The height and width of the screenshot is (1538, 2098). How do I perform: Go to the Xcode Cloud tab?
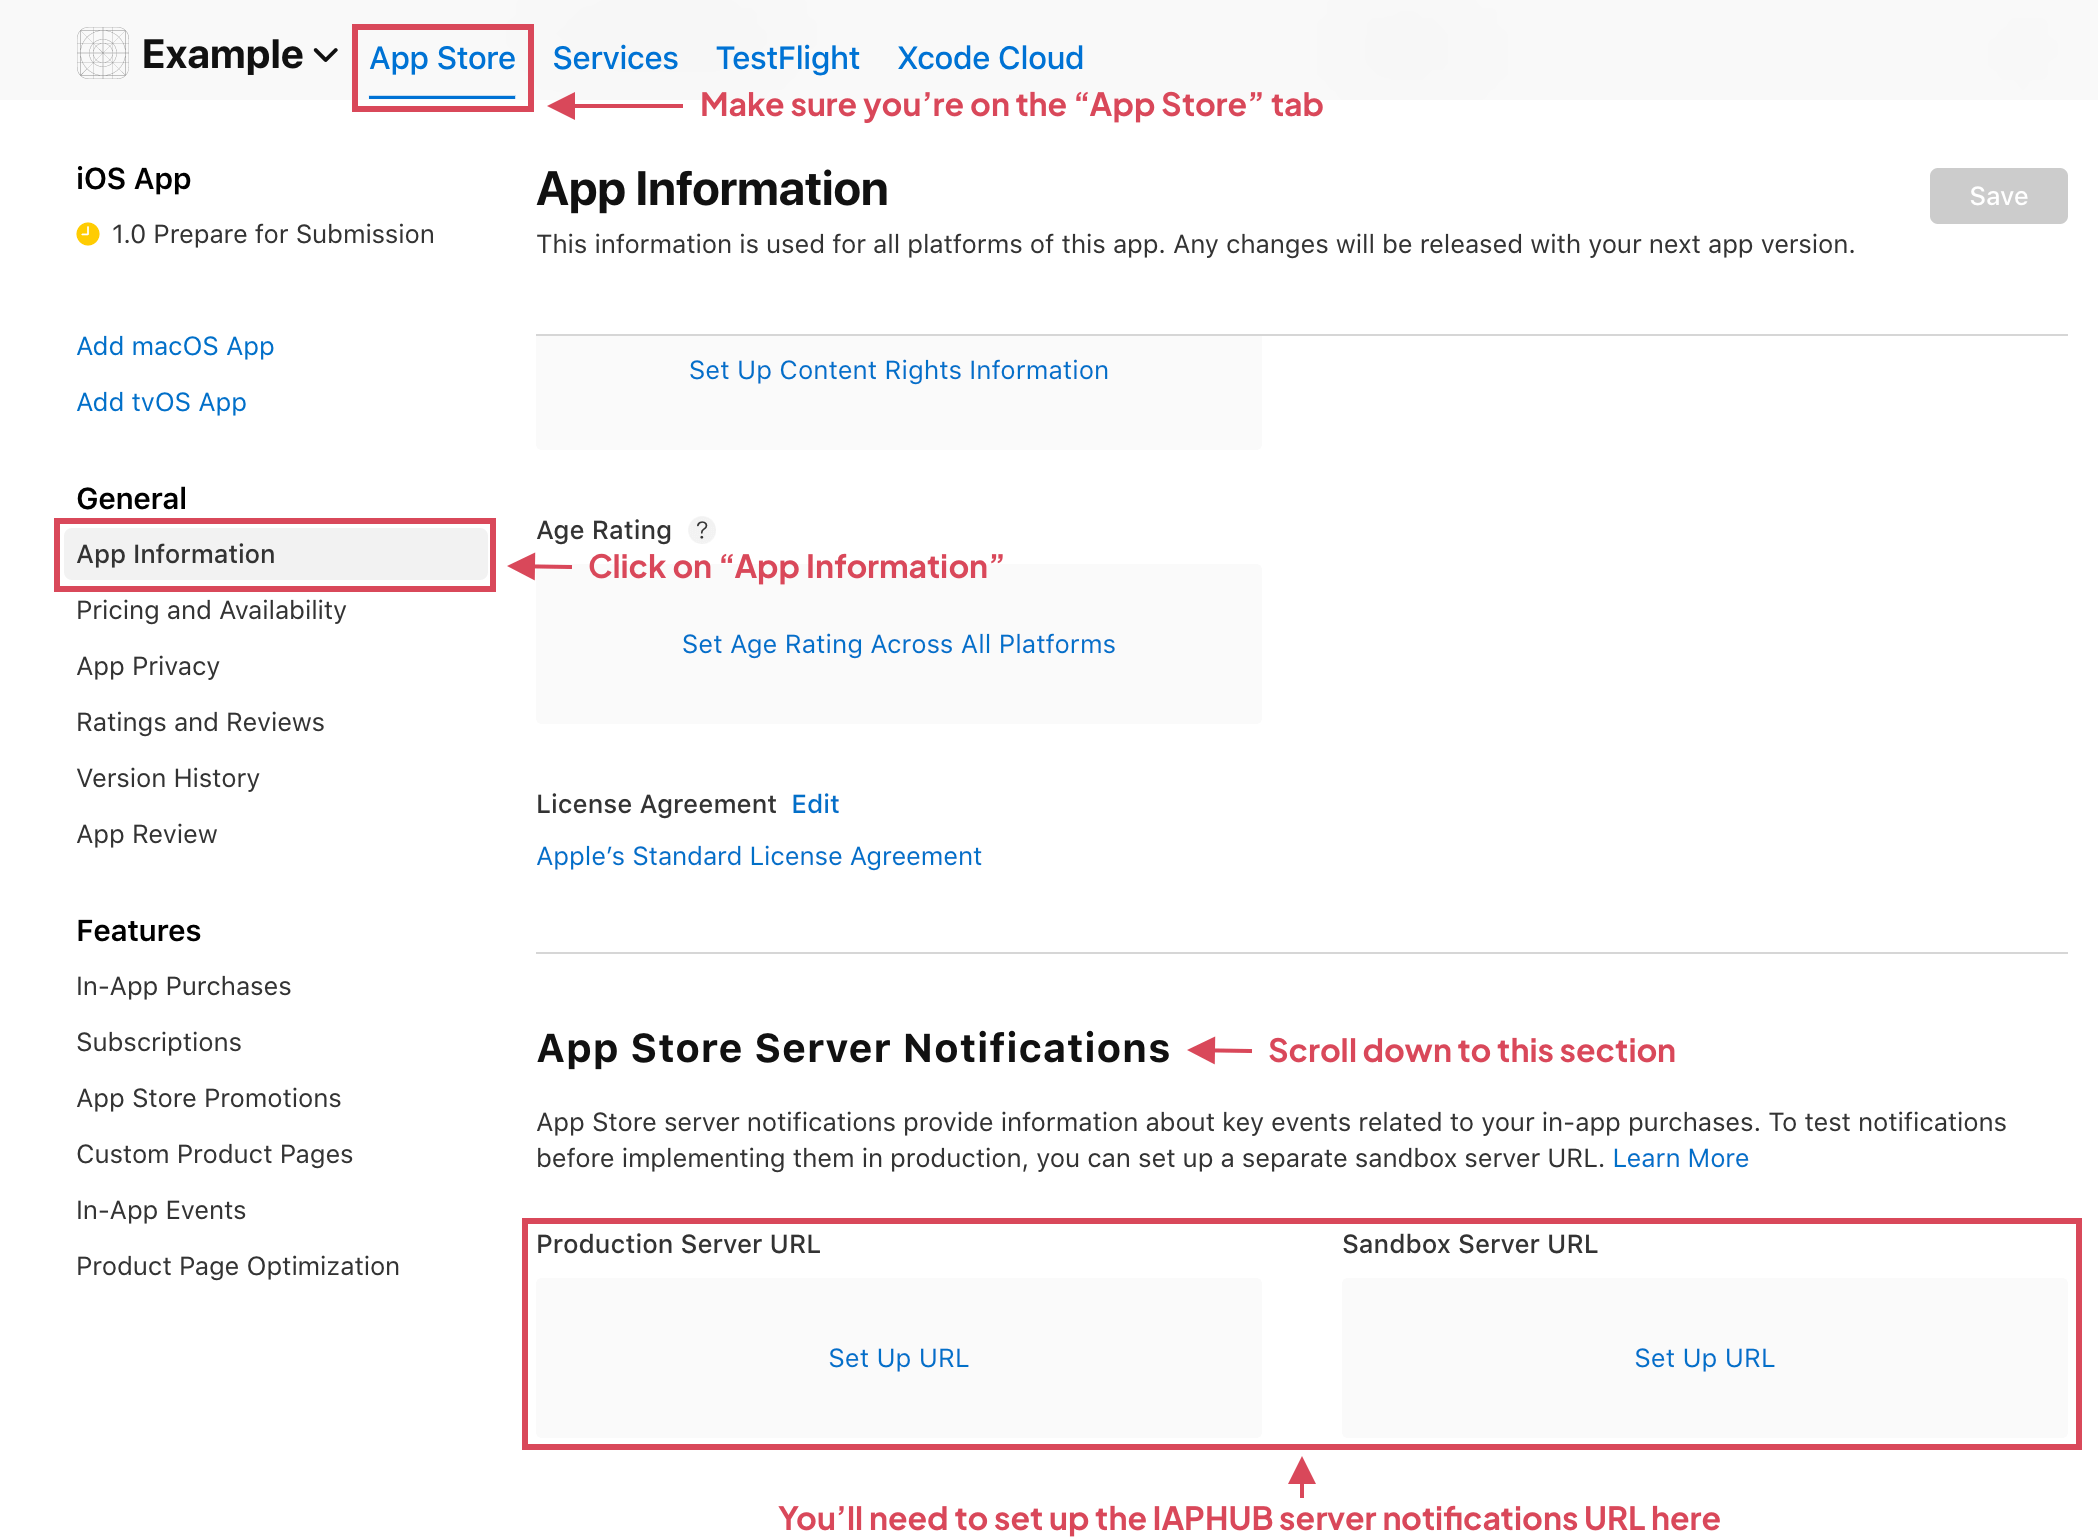[990, 58]
